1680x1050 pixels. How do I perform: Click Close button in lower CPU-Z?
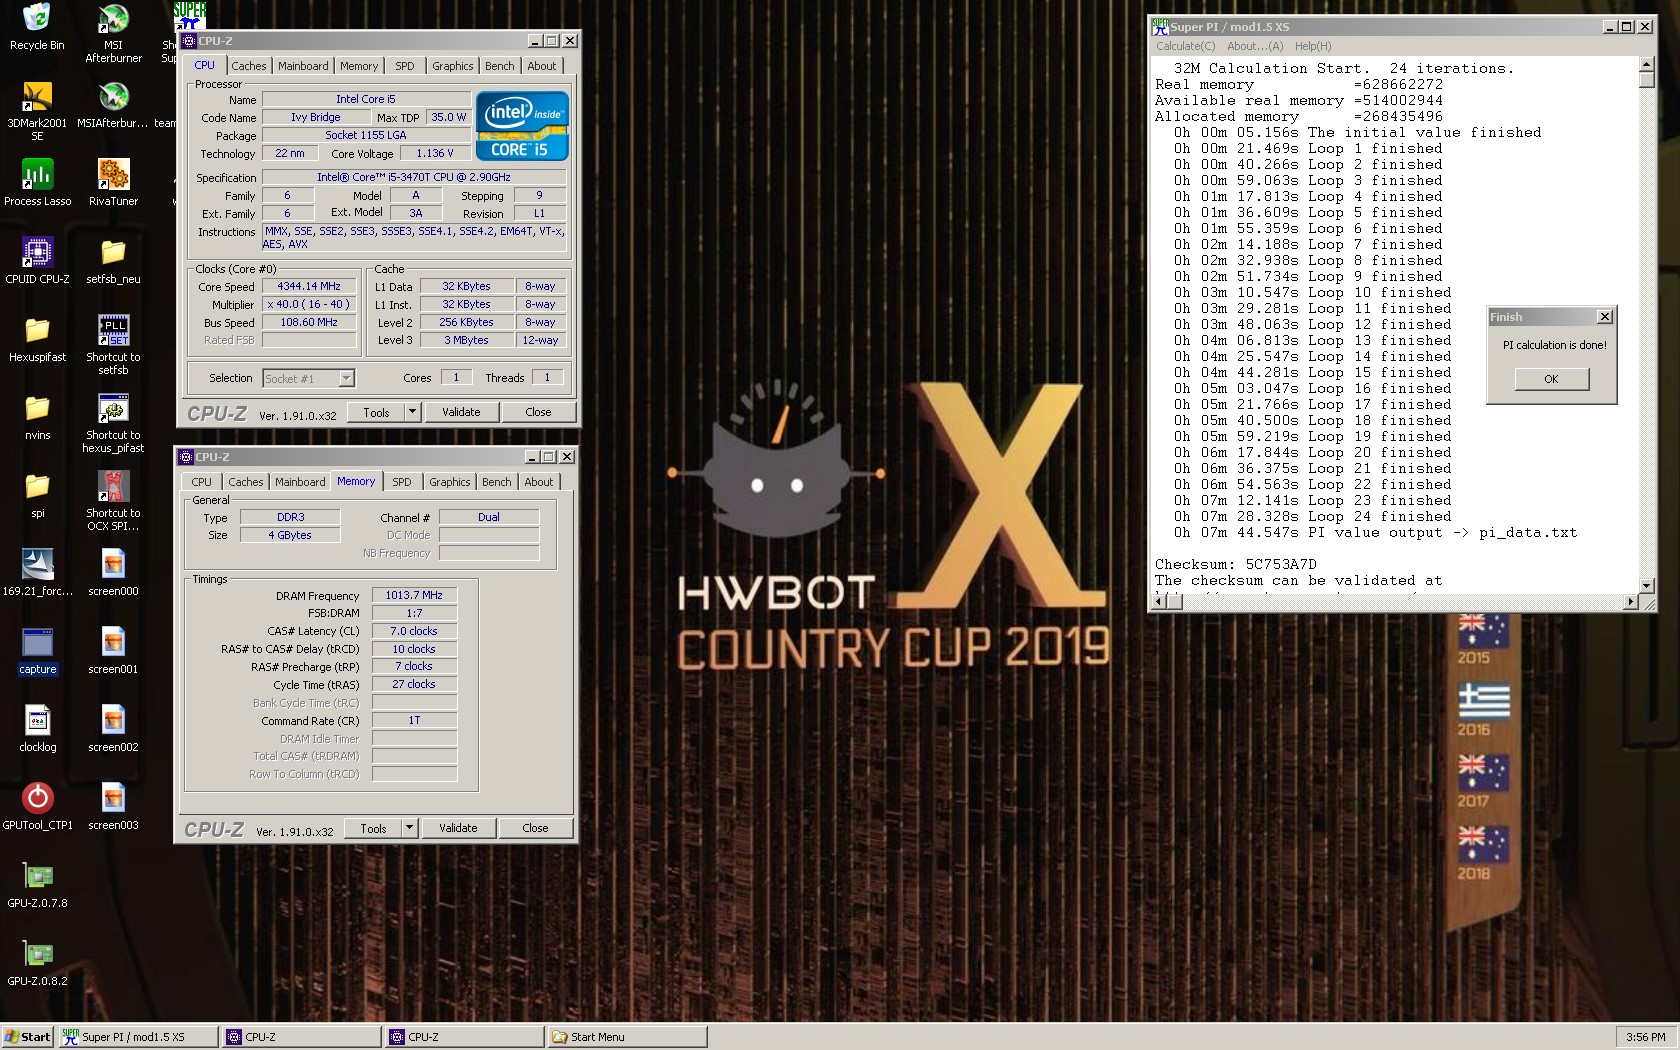(535, 828)
